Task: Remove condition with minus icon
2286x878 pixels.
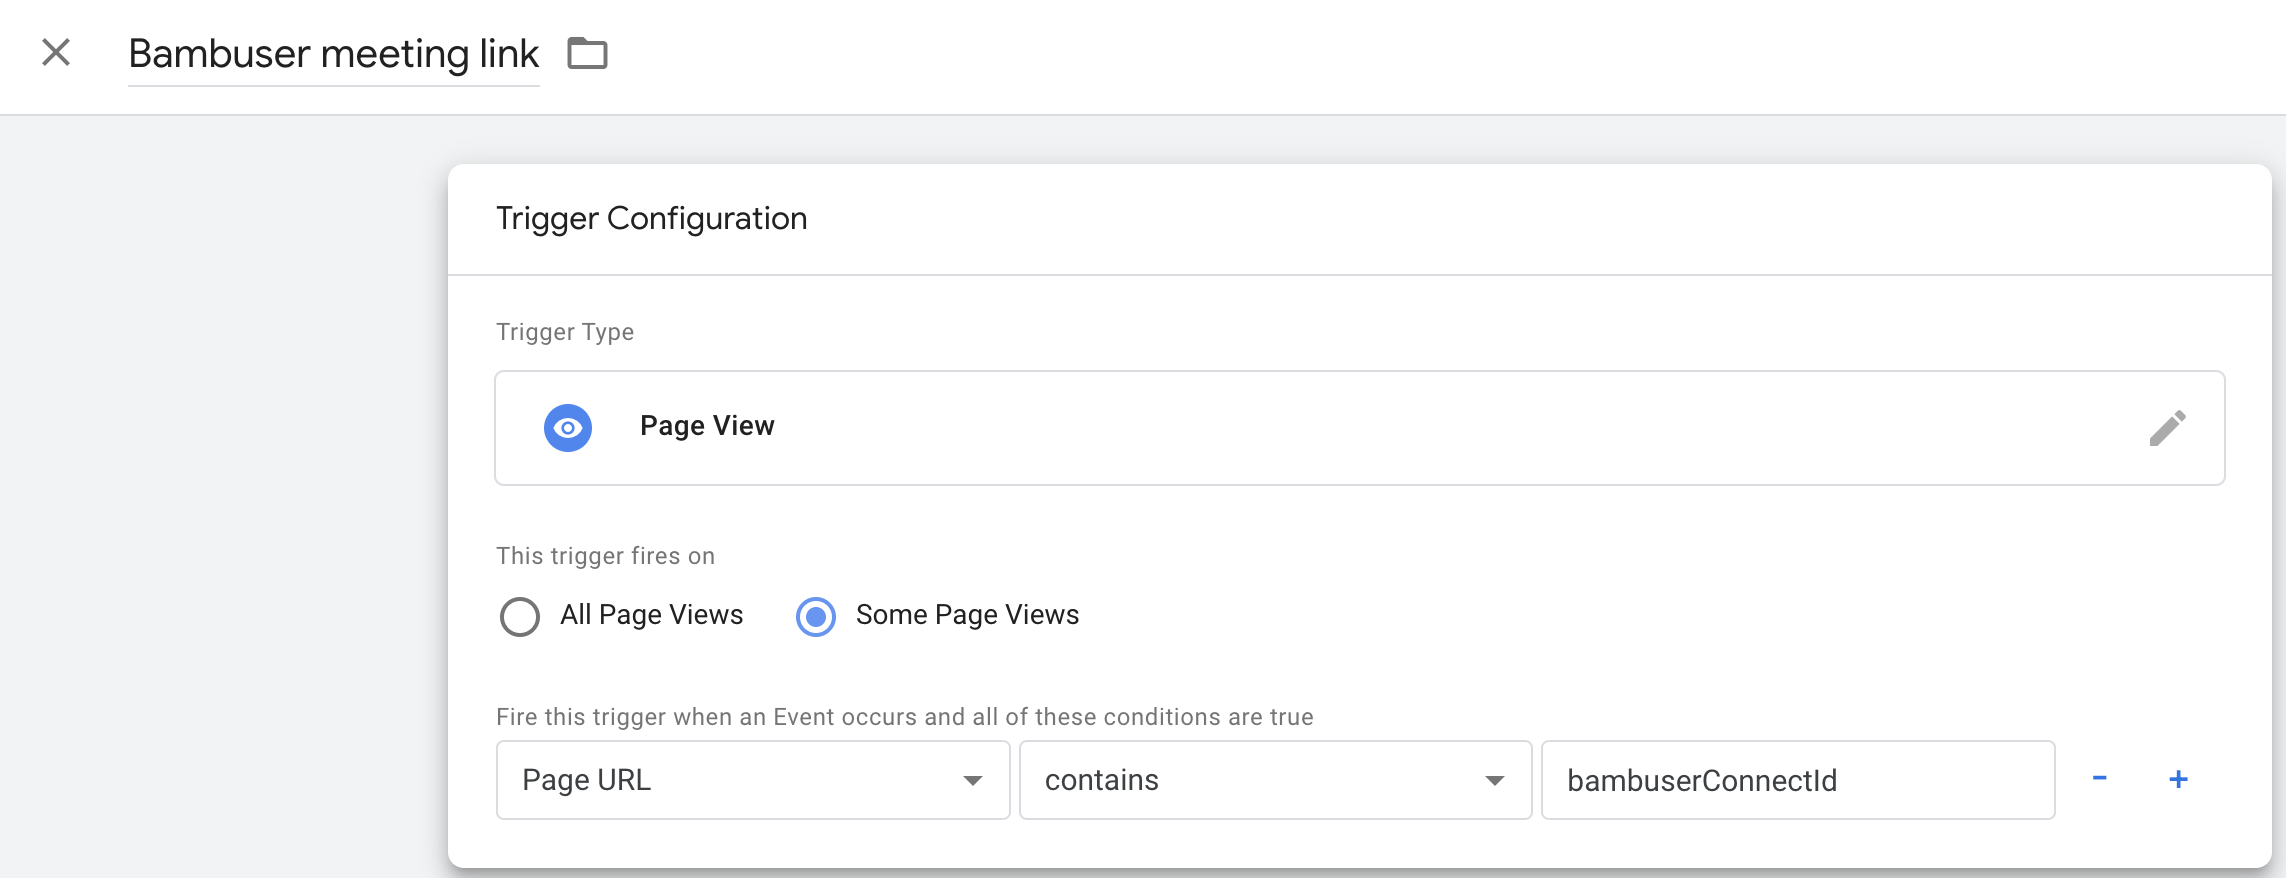Action: [x=2100, y=778]
